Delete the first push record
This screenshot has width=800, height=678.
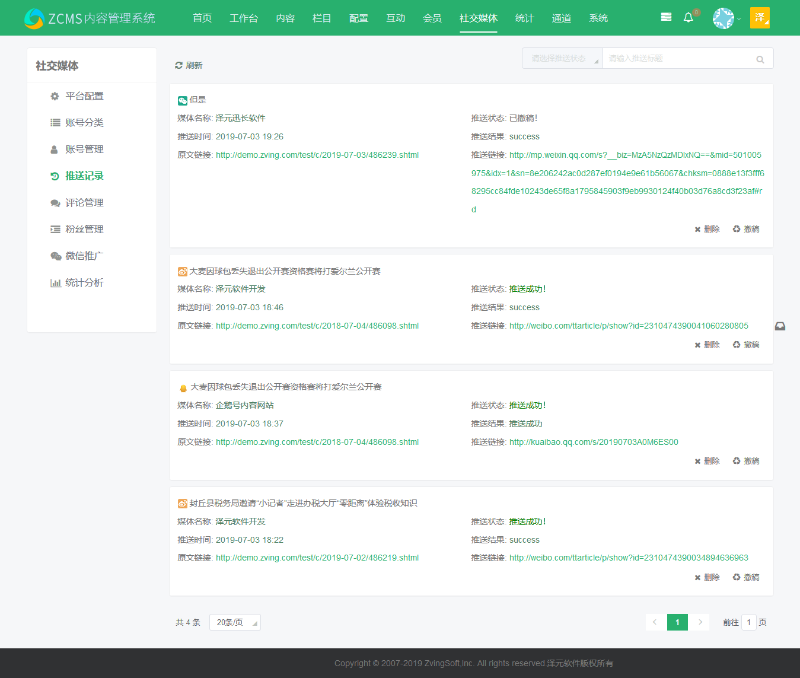click(x=707, y=229)
